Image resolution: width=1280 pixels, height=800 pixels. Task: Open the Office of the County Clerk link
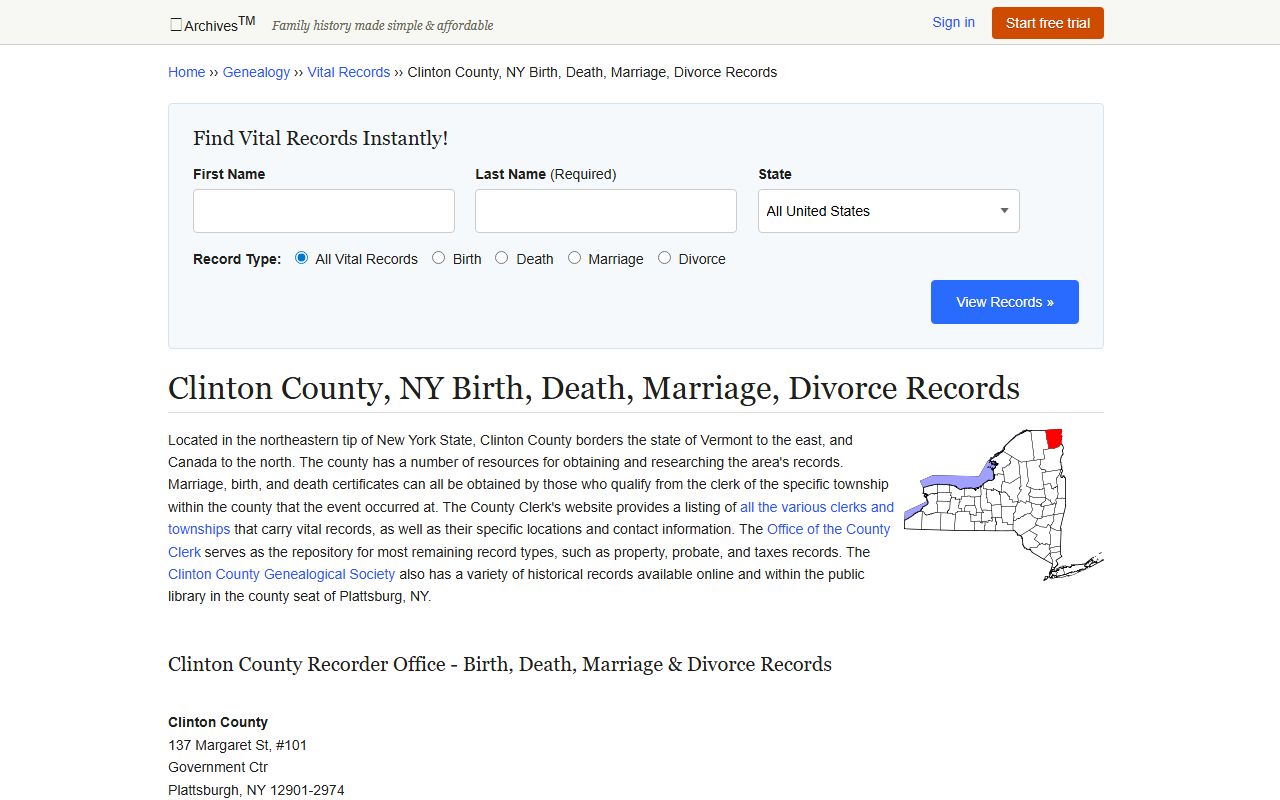pos(828,529)
